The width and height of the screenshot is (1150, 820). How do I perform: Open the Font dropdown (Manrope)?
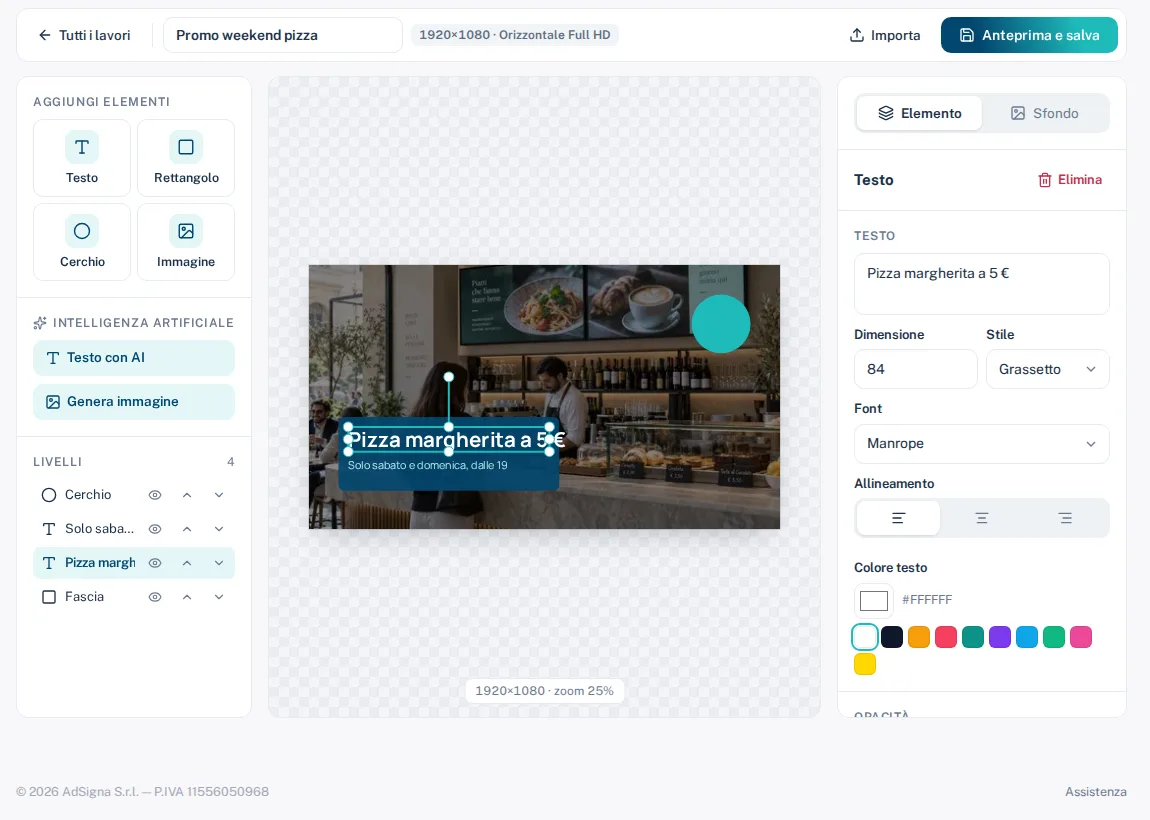[981, 444]
